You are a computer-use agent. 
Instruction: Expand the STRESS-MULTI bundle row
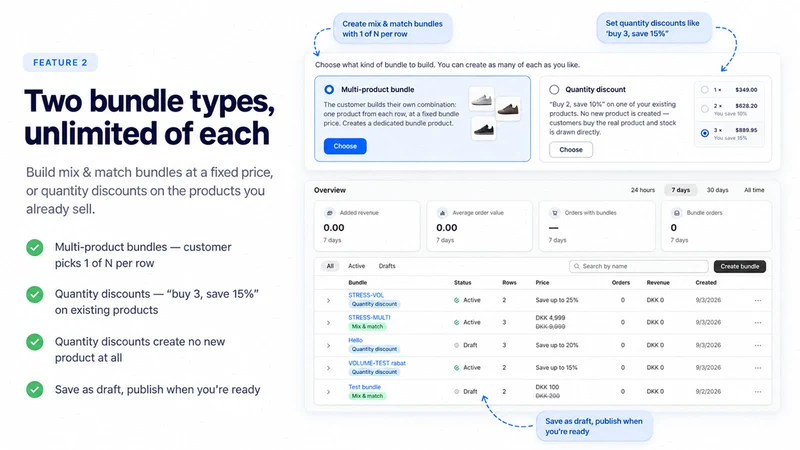coord(329,322)
